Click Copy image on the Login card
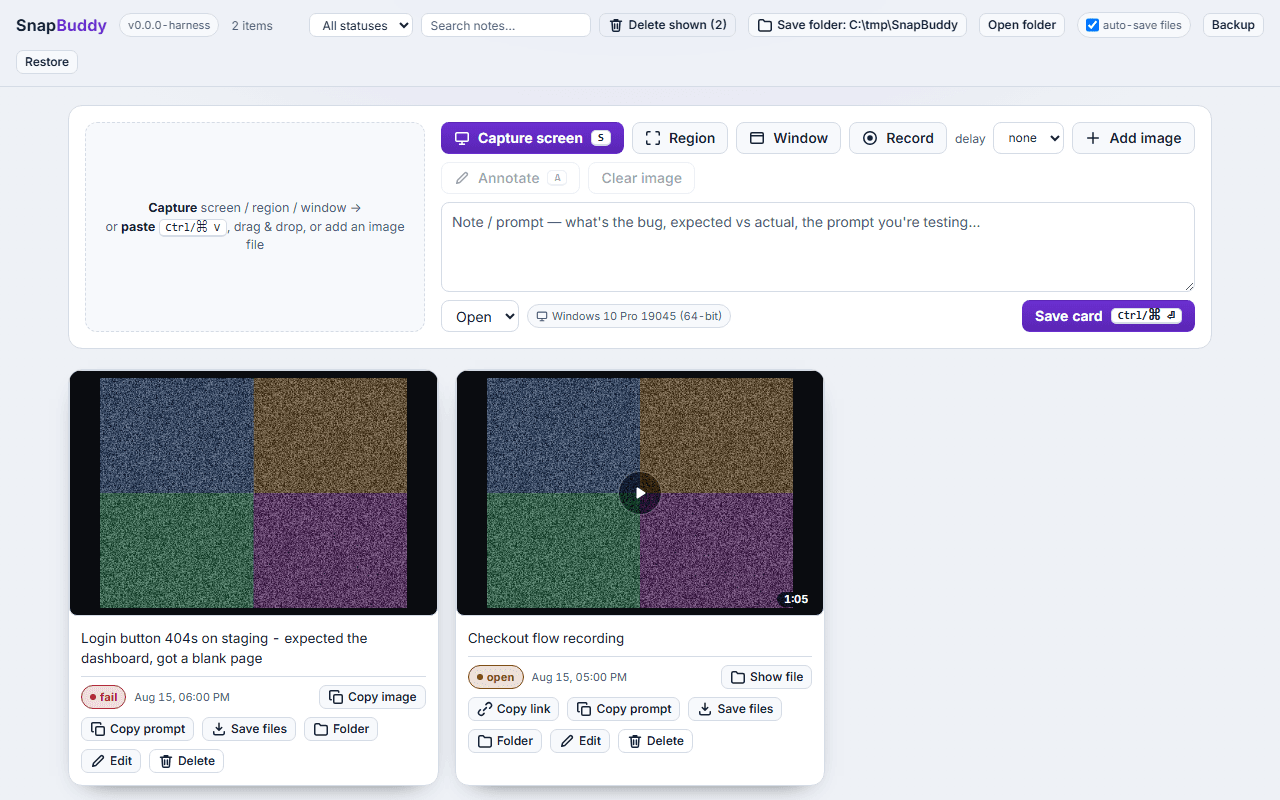The image size is (1280, 800). click(373, 697)
